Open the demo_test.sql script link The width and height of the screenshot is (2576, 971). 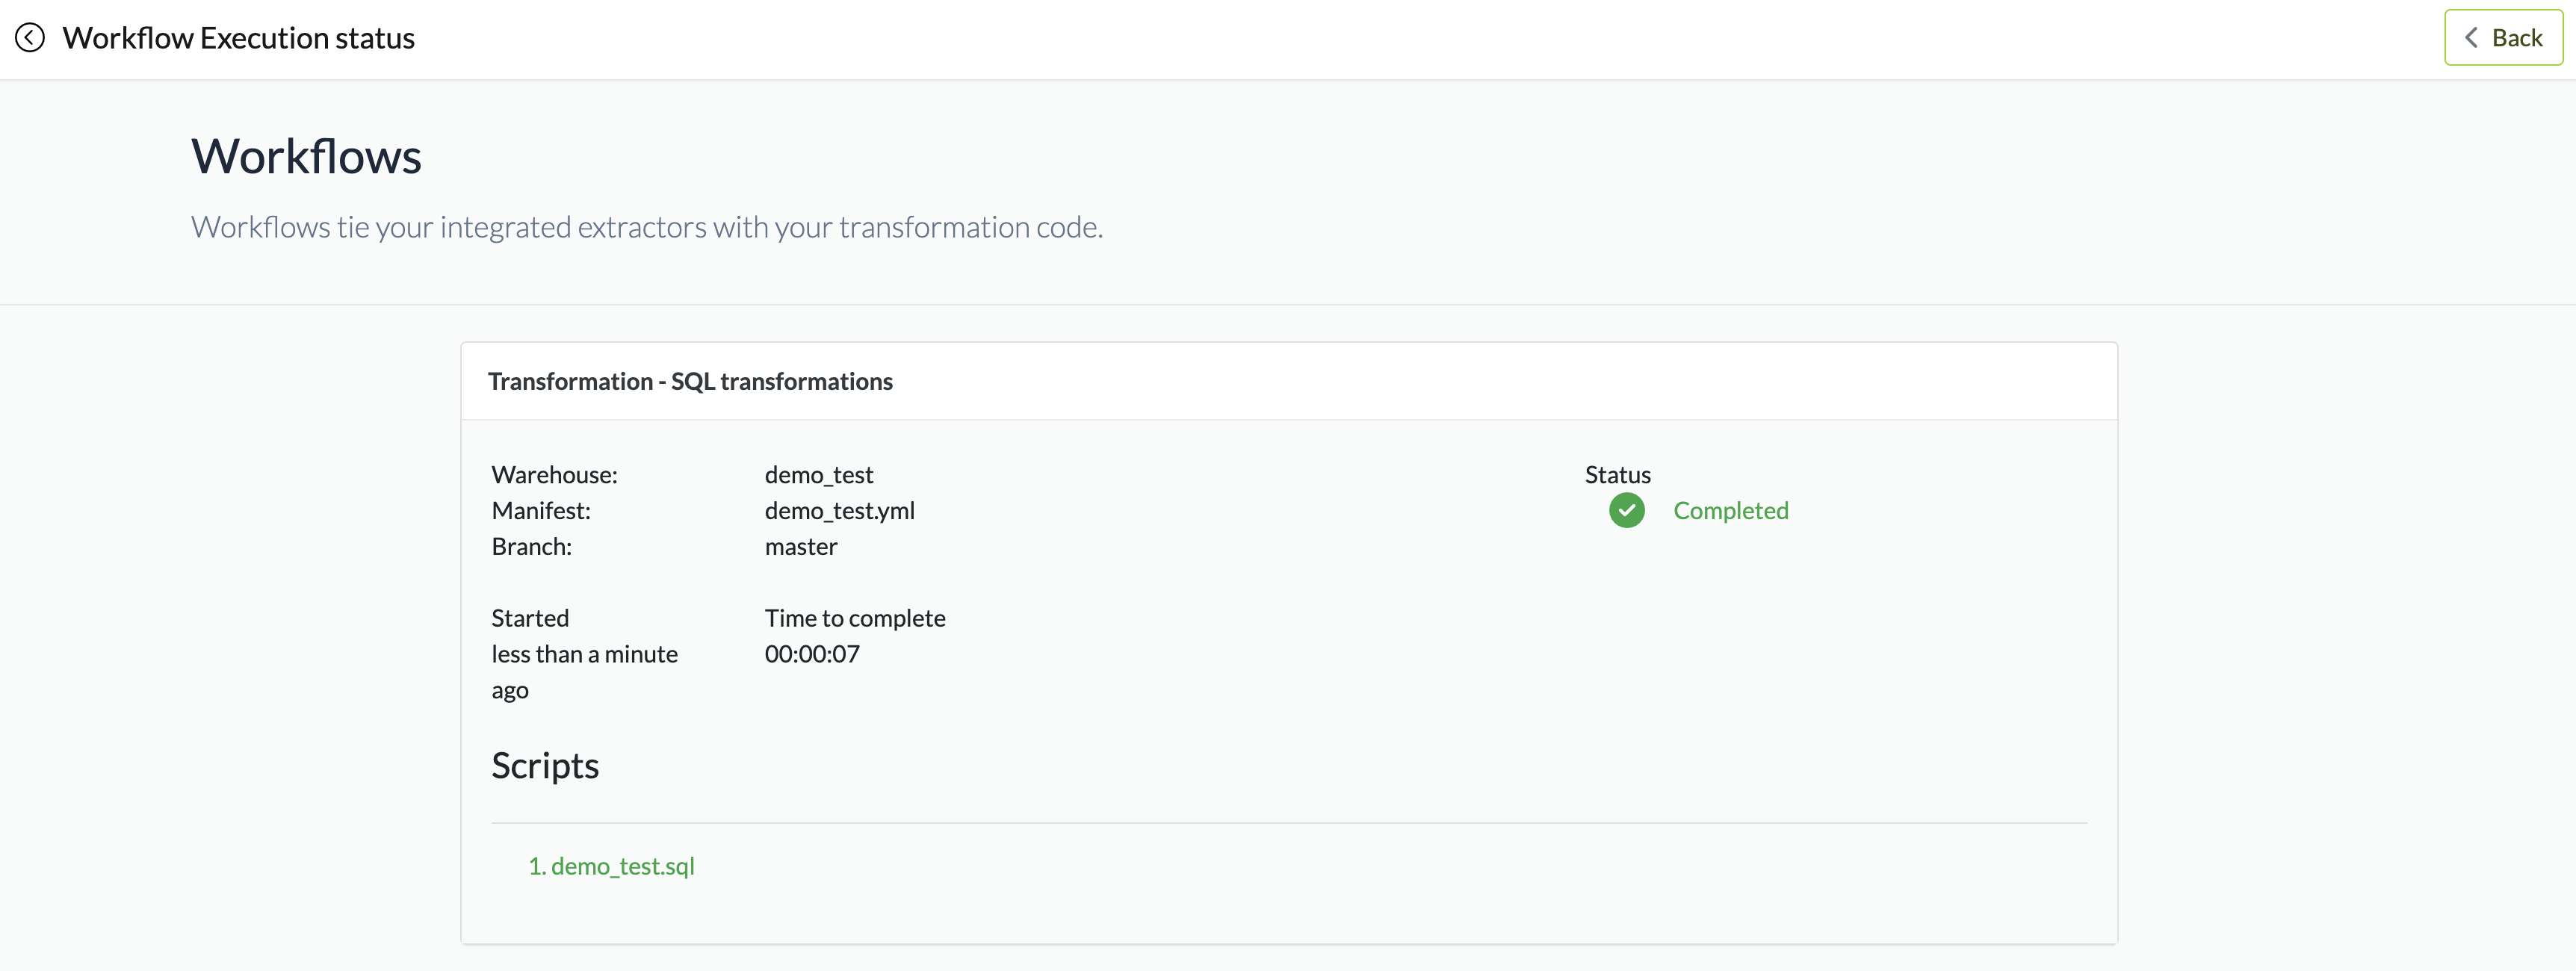tap(611, 866)
